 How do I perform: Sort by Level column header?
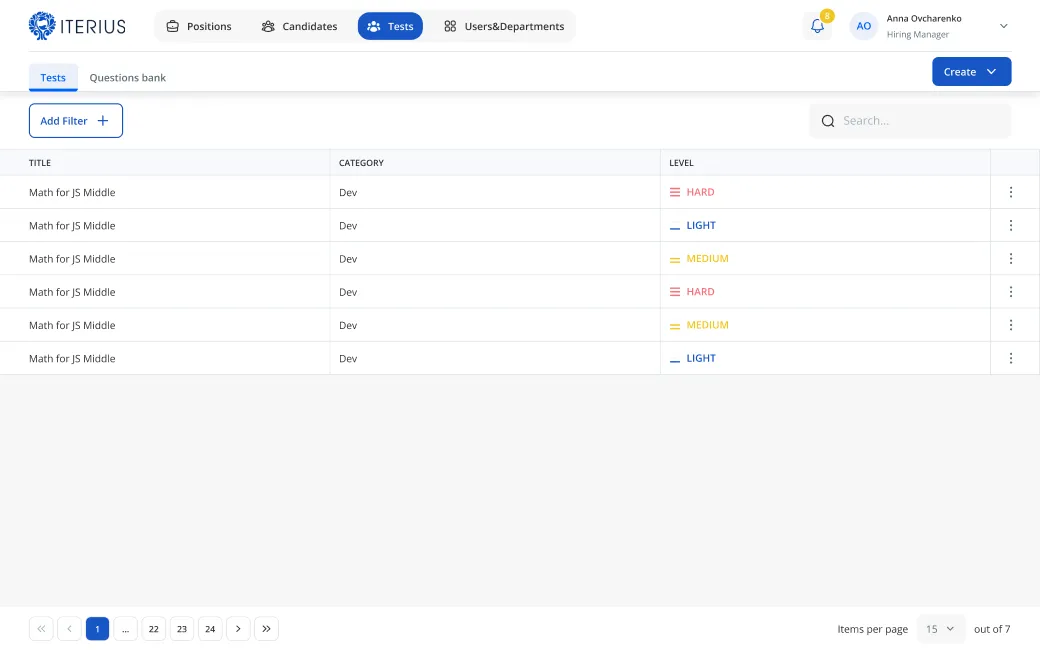coord(681,163)
